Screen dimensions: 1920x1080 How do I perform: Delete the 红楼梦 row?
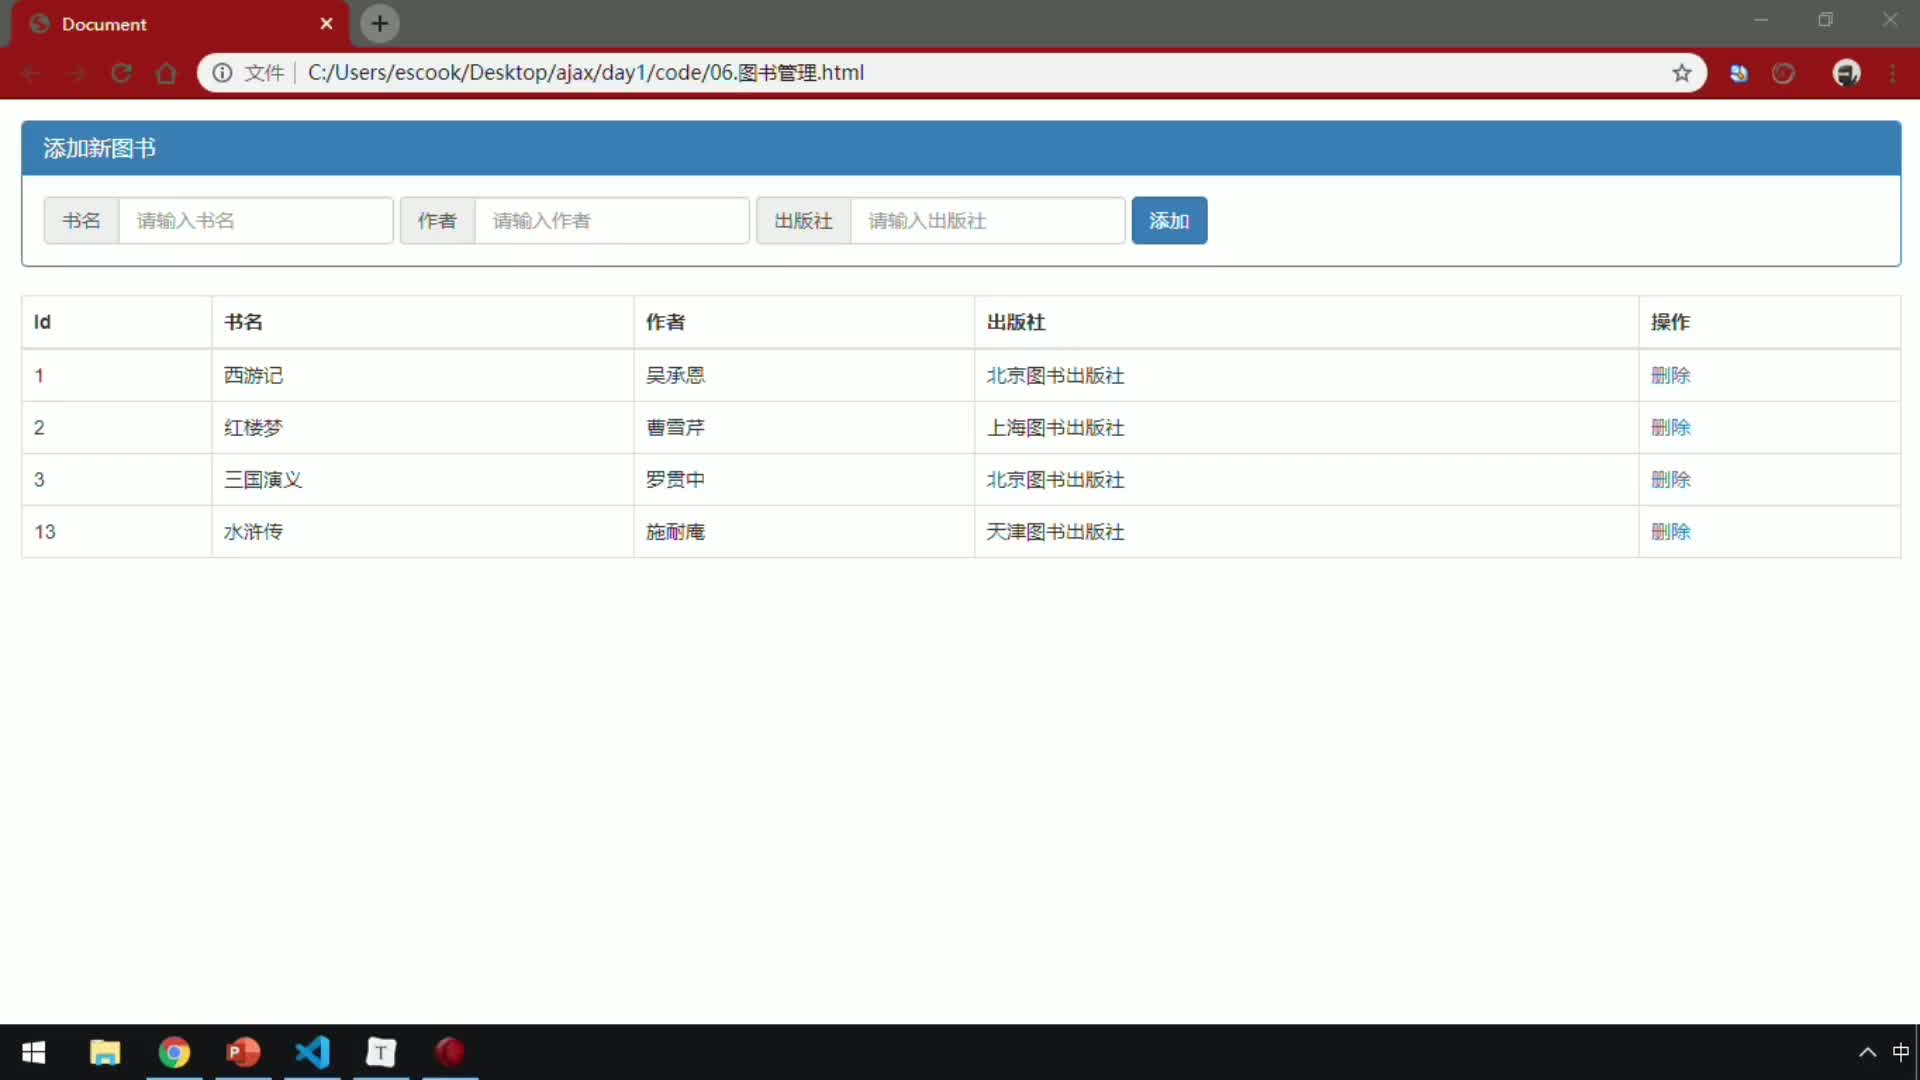point(1670,428)
